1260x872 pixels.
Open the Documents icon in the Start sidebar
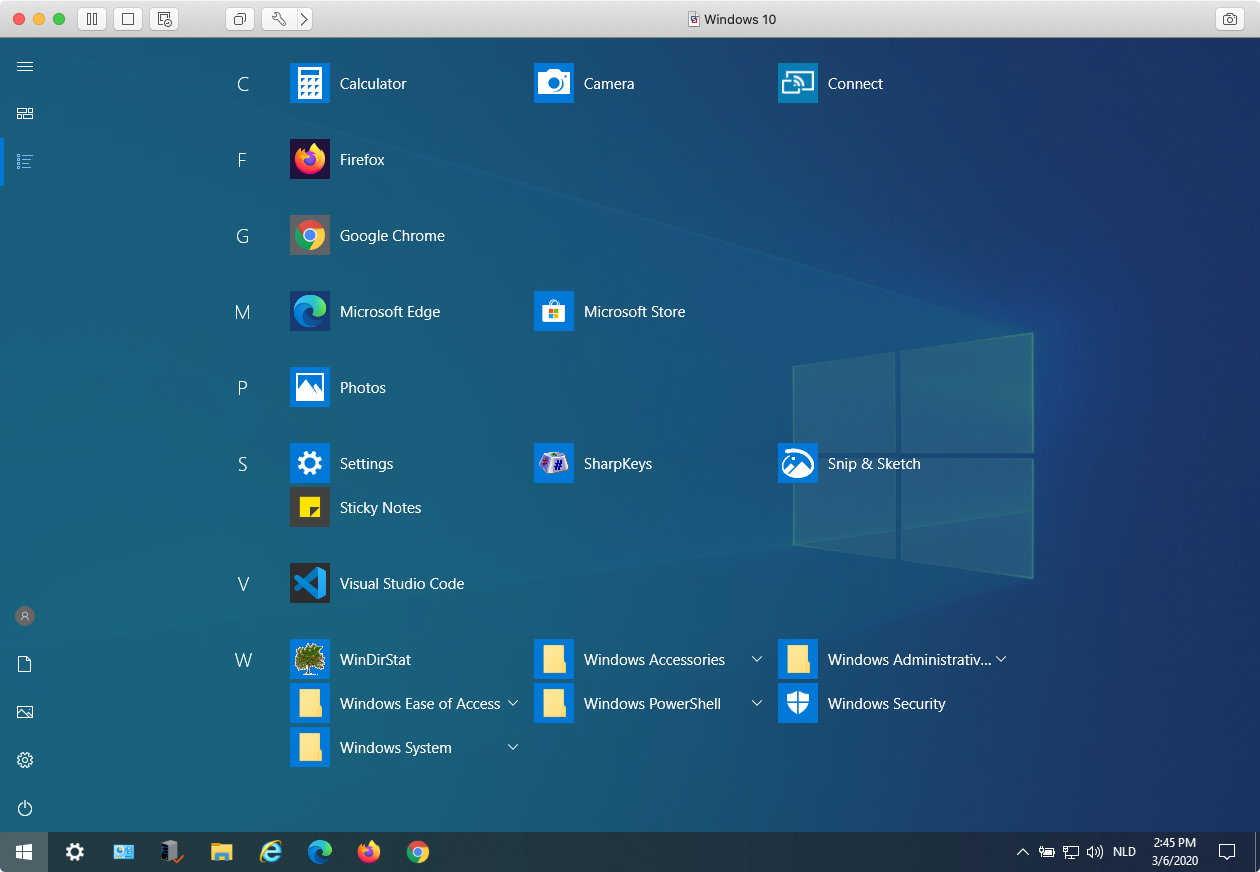point(25,664)
